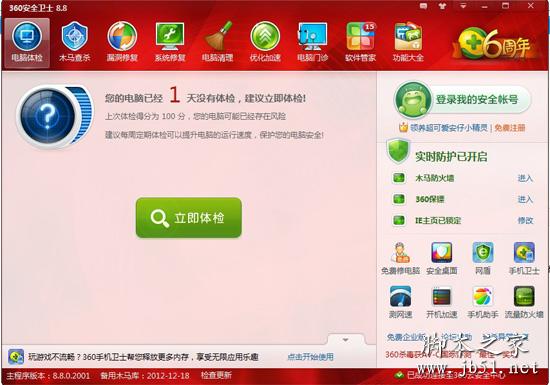Screen dimensions: 550x385
Task: Click the IE主页已锁定 green status icon
Action: pos(398,220)
